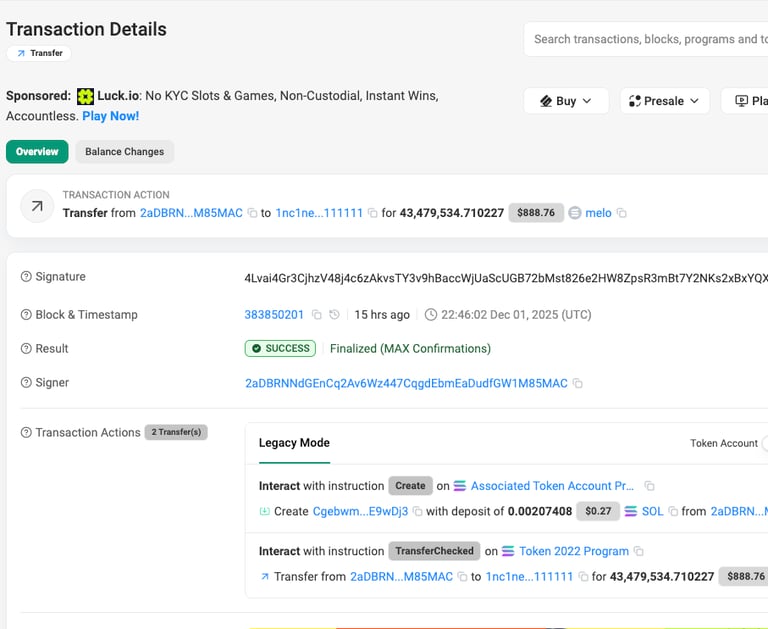Copy sender address in Transaction Action summary
The width and height of the screenshot is (768, 629).
click(252, 213)
